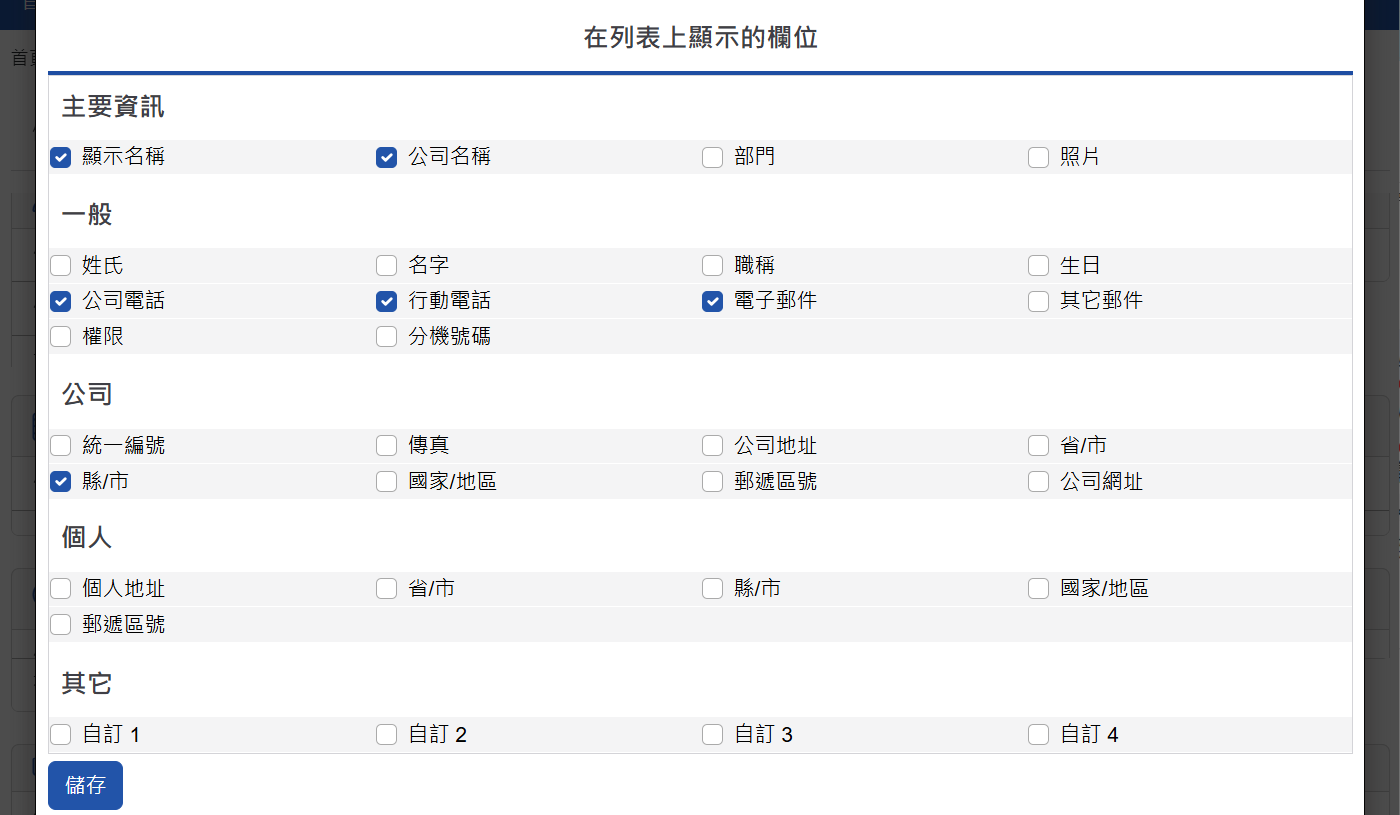This screenshot has width=1400, height=815.
Task: Tick the 生日 checkbox
Action: click(1039, 265)
